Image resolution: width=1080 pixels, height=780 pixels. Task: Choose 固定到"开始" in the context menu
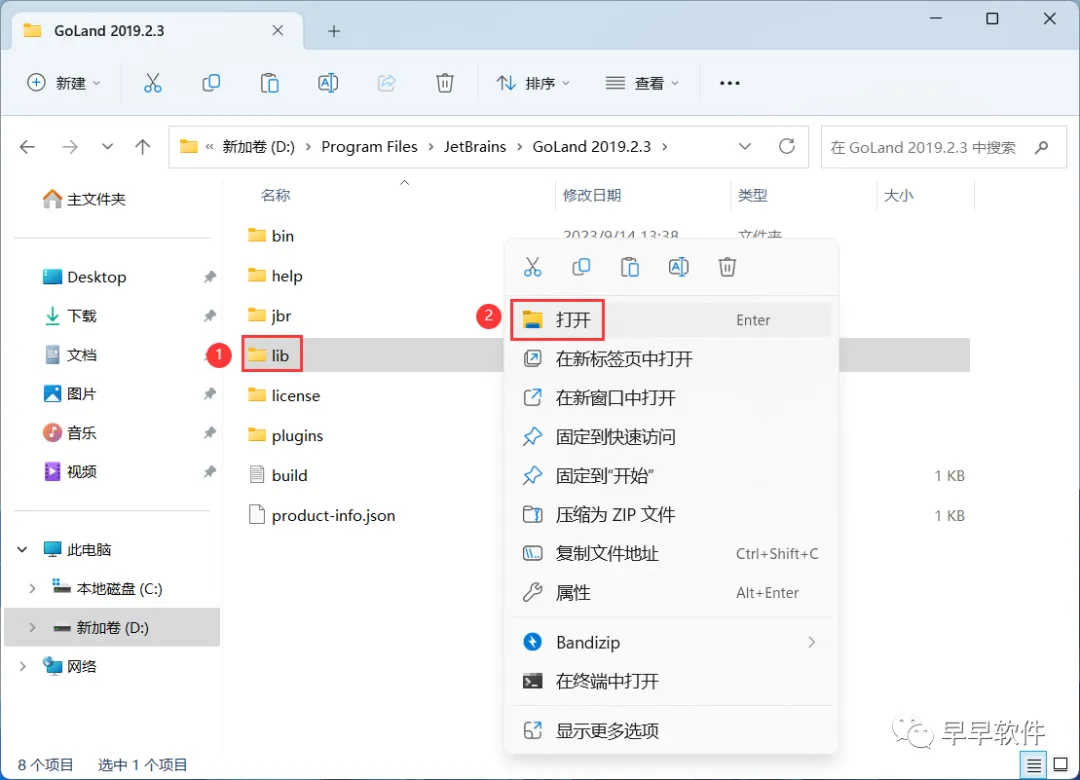pos(671,475)
